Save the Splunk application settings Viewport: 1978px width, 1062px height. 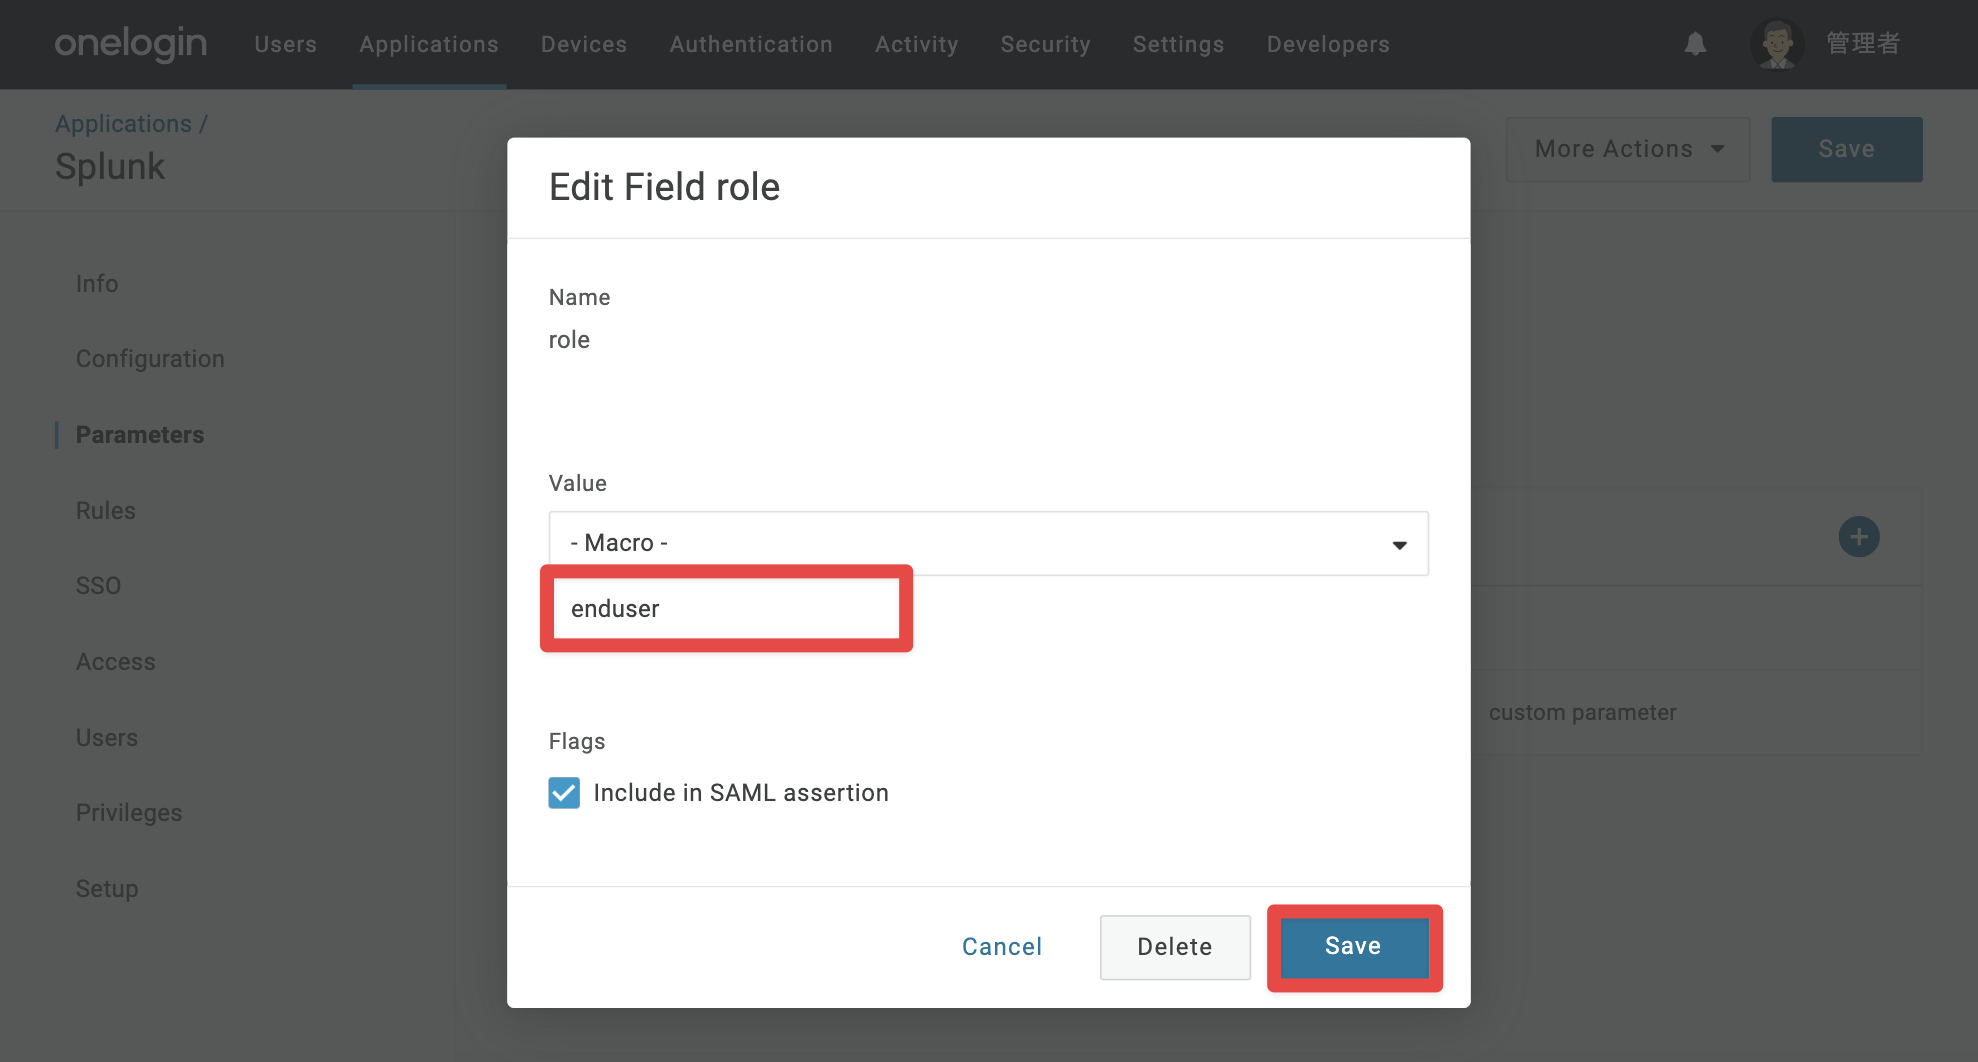point(1846,149)
